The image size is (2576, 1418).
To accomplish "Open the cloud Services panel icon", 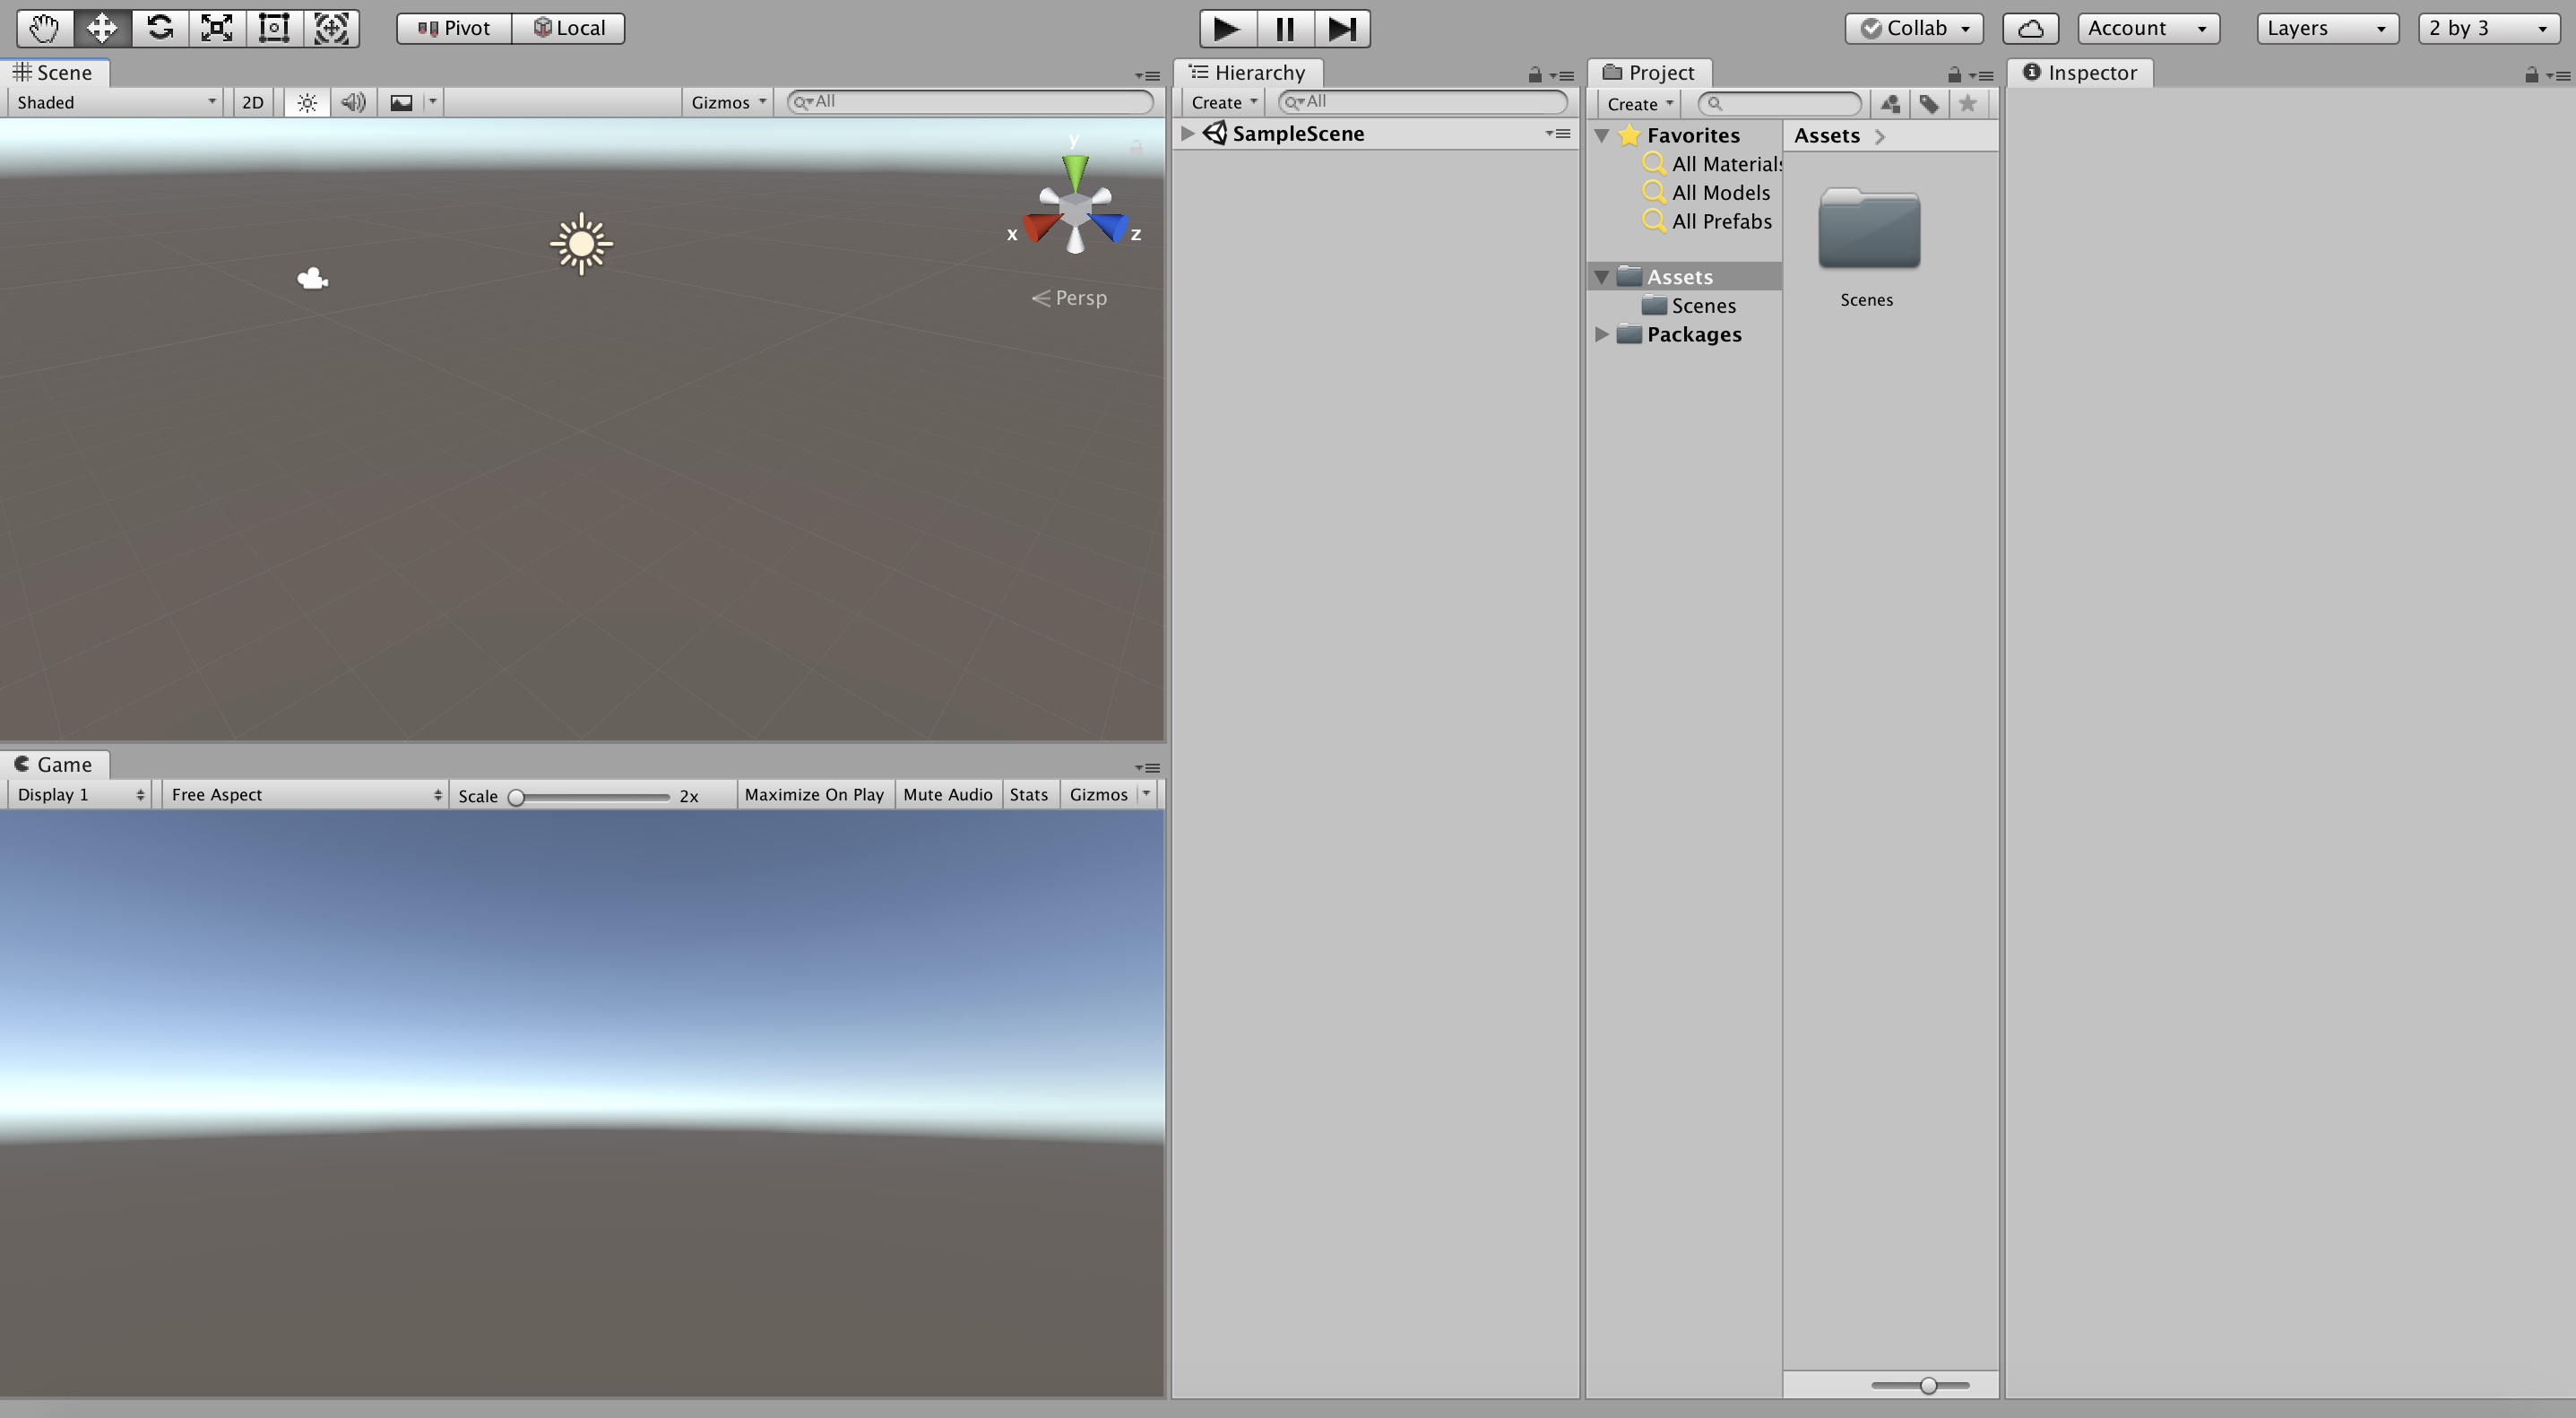I will tap(2029, 28).
